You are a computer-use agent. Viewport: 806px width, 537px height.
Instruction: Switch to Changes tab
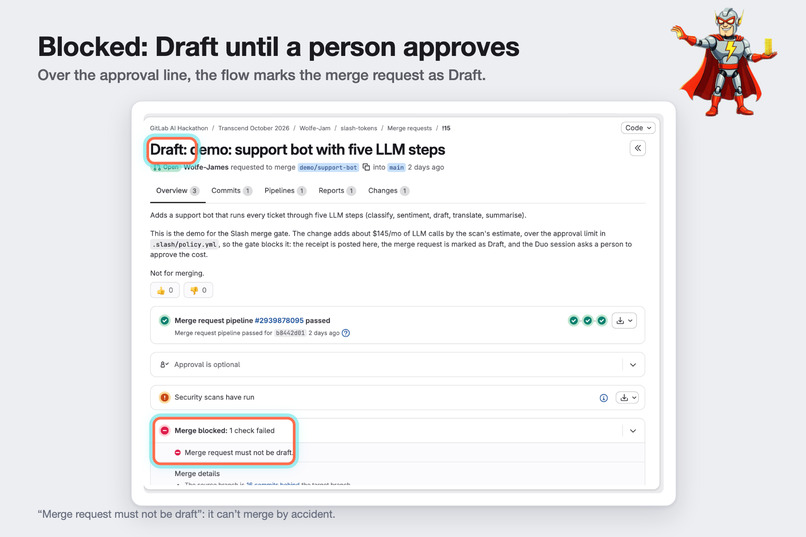tap(388, 191)
